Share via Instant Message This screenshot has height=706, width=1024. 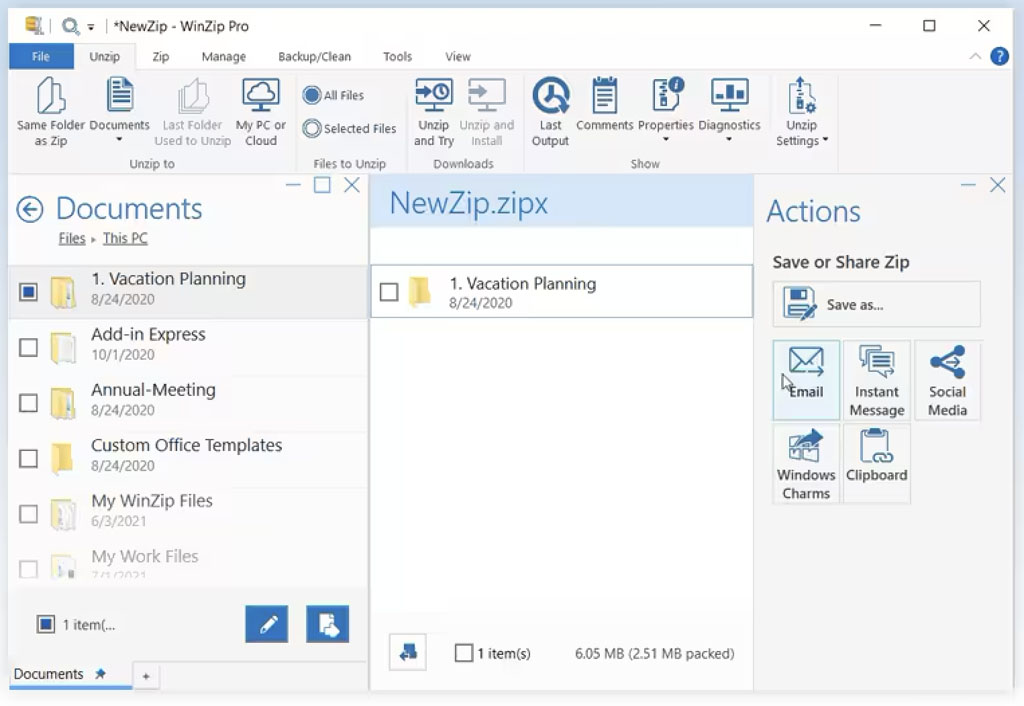point(876,380)
